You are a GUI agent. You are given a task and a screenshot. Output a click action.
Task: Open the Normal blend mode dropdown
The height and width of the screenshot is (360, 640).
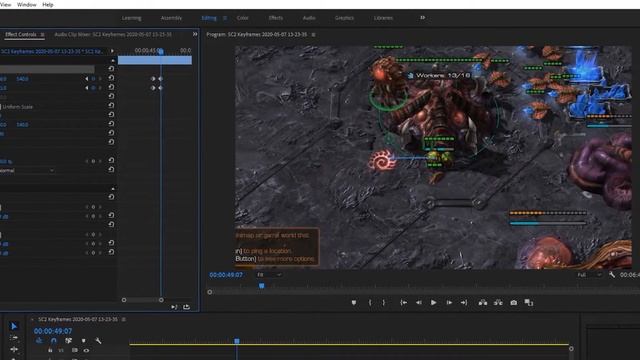pyautogui.click(x=27, y=170)
